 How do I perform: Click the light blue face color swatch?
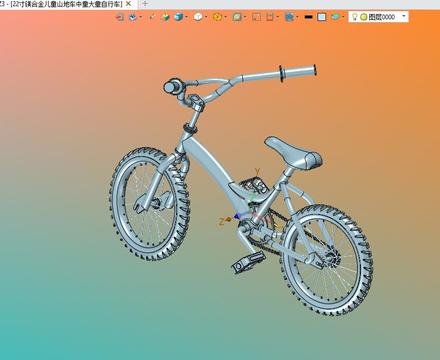322,17
